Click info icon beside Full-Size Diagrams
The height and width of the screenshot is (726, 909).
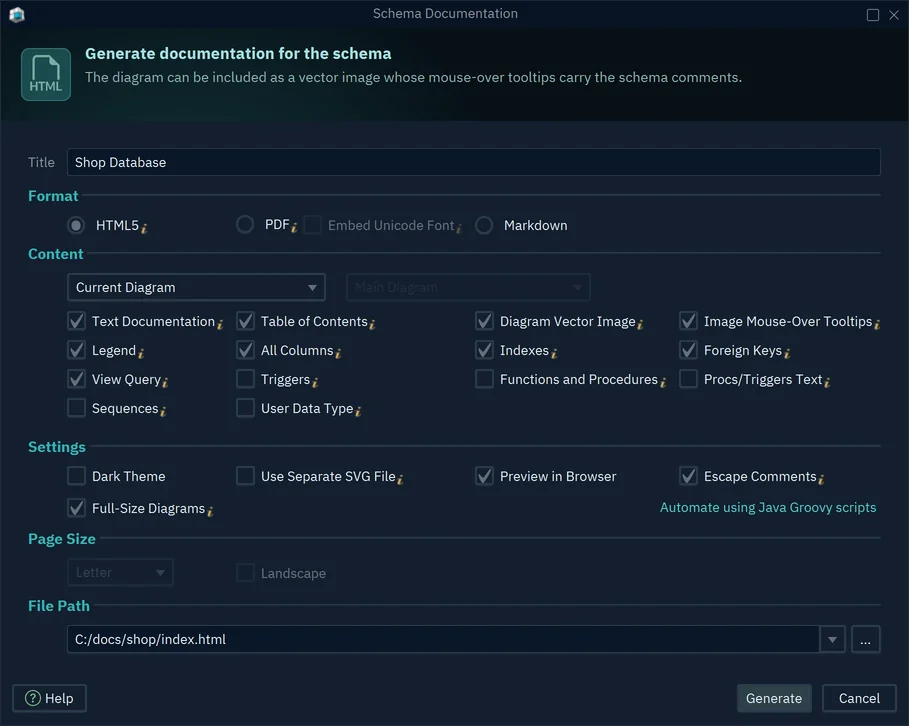coord(210,511)
